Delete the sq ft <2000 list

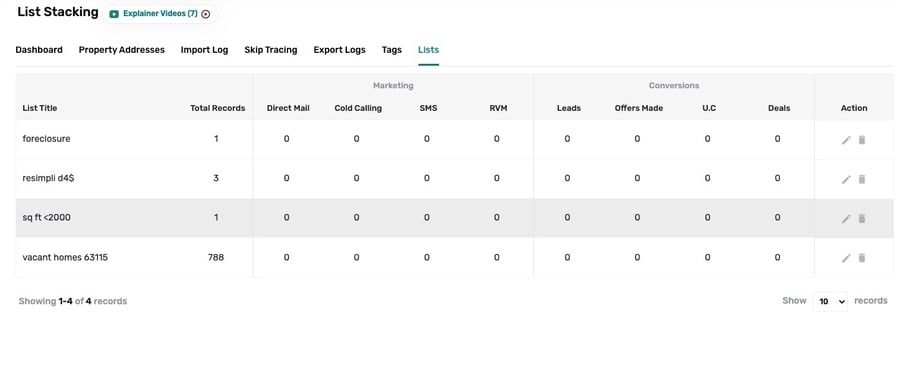(862, 219)
